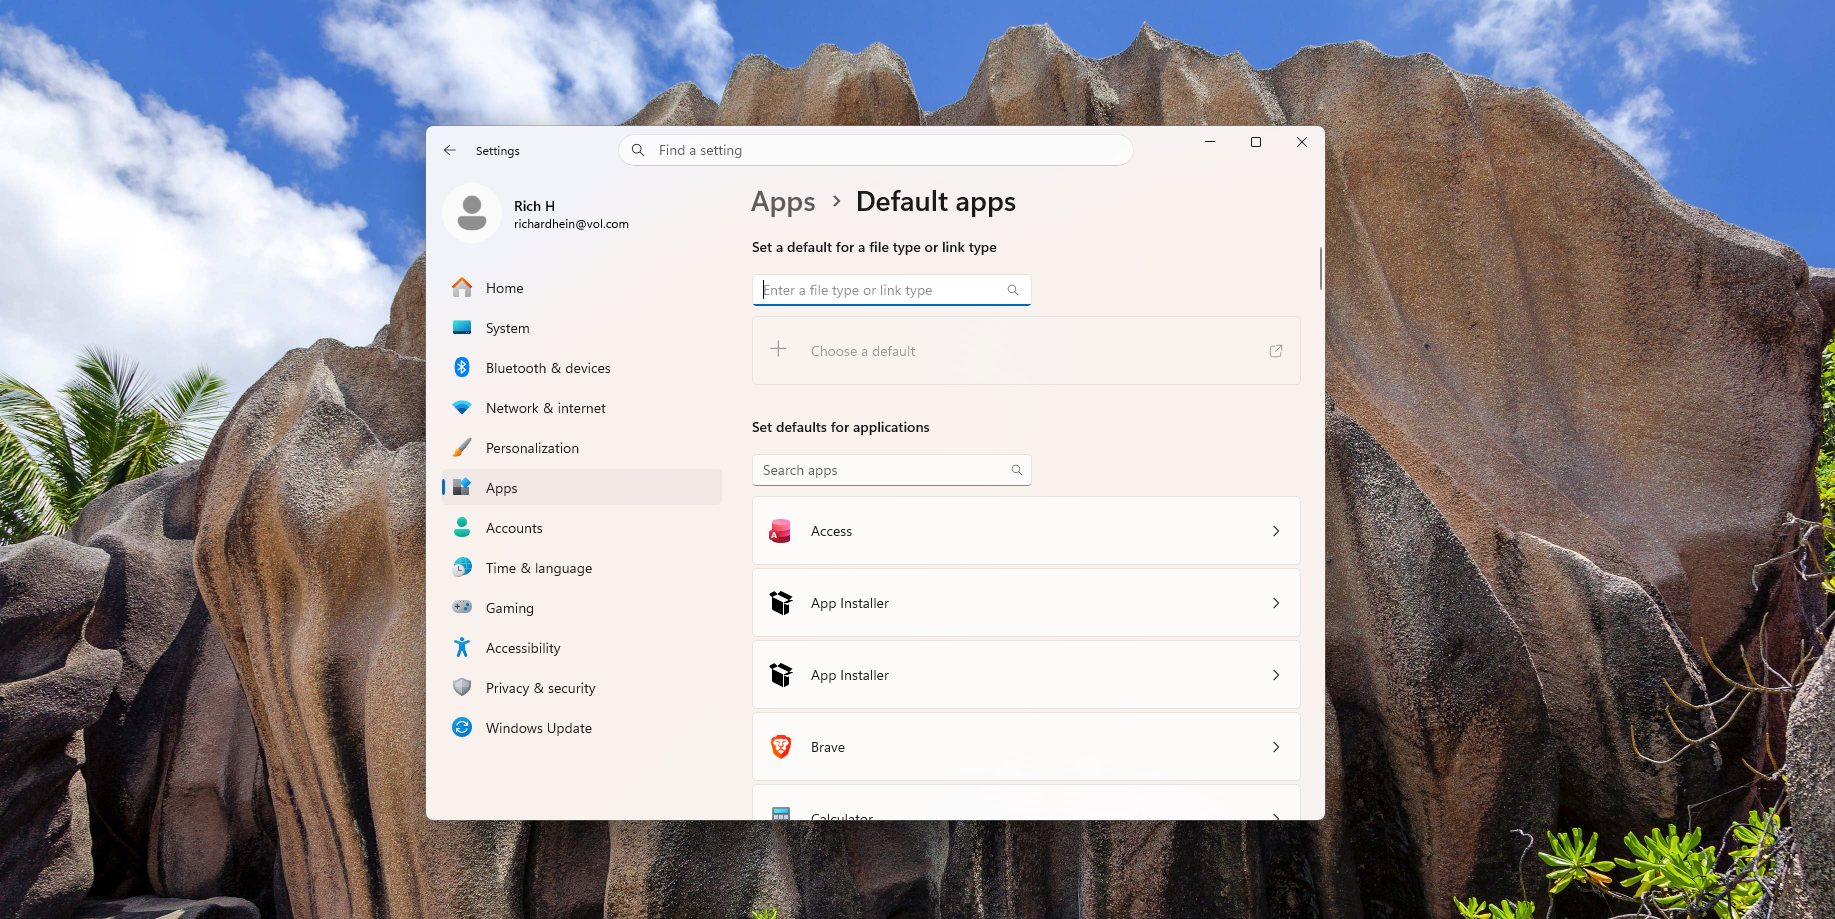The height and width of the screenshot is (919, 1835).
Task: Open the Personalization section
Action: click(582, 448)
